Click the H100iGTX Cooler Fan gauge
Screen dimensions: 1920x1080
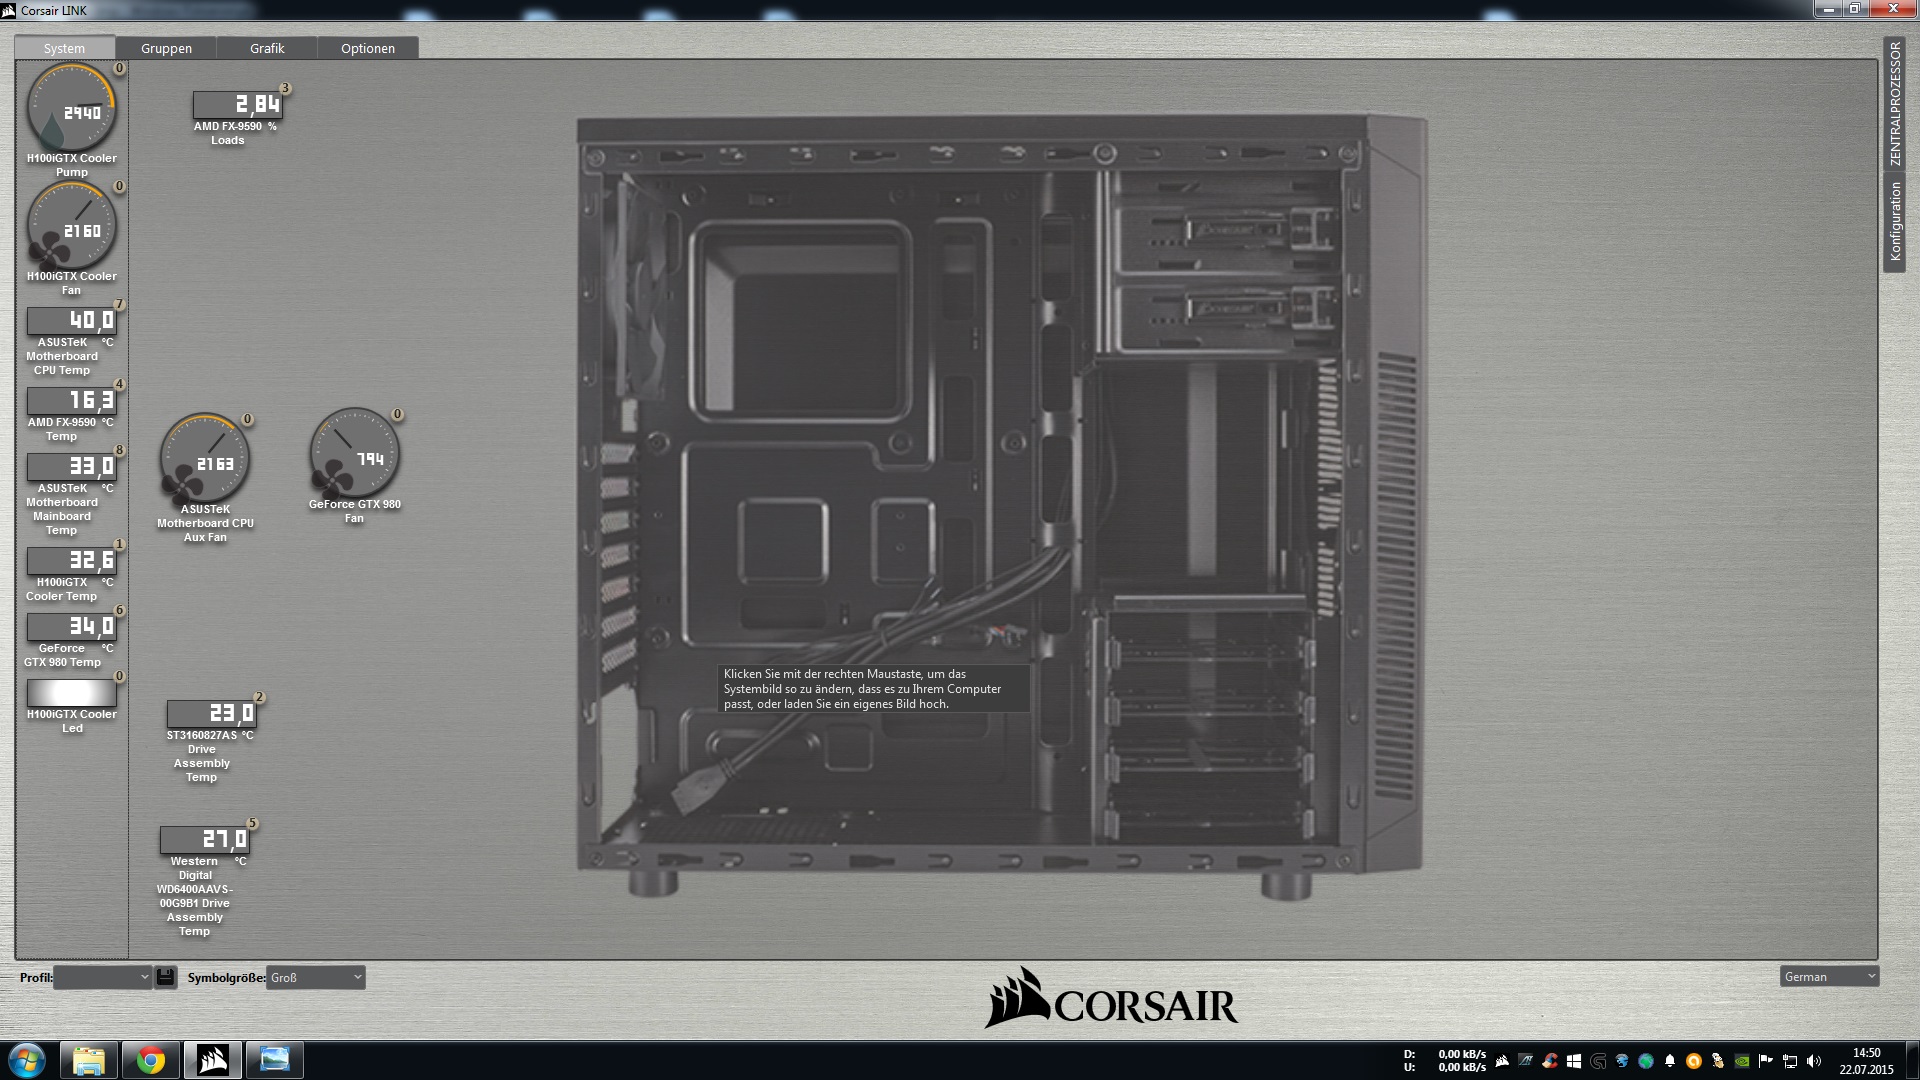[71, 226]
